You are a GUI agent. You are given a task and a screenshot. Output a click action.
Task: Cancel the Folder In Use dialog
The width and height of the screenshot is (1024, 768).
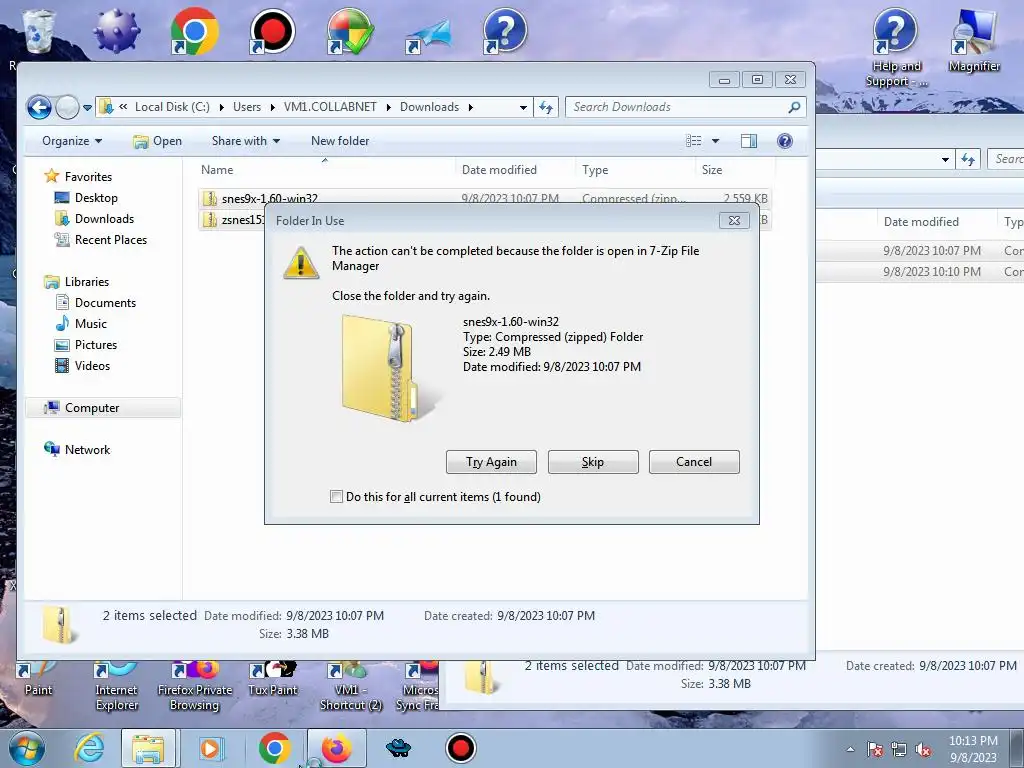[x=694, y=462]
